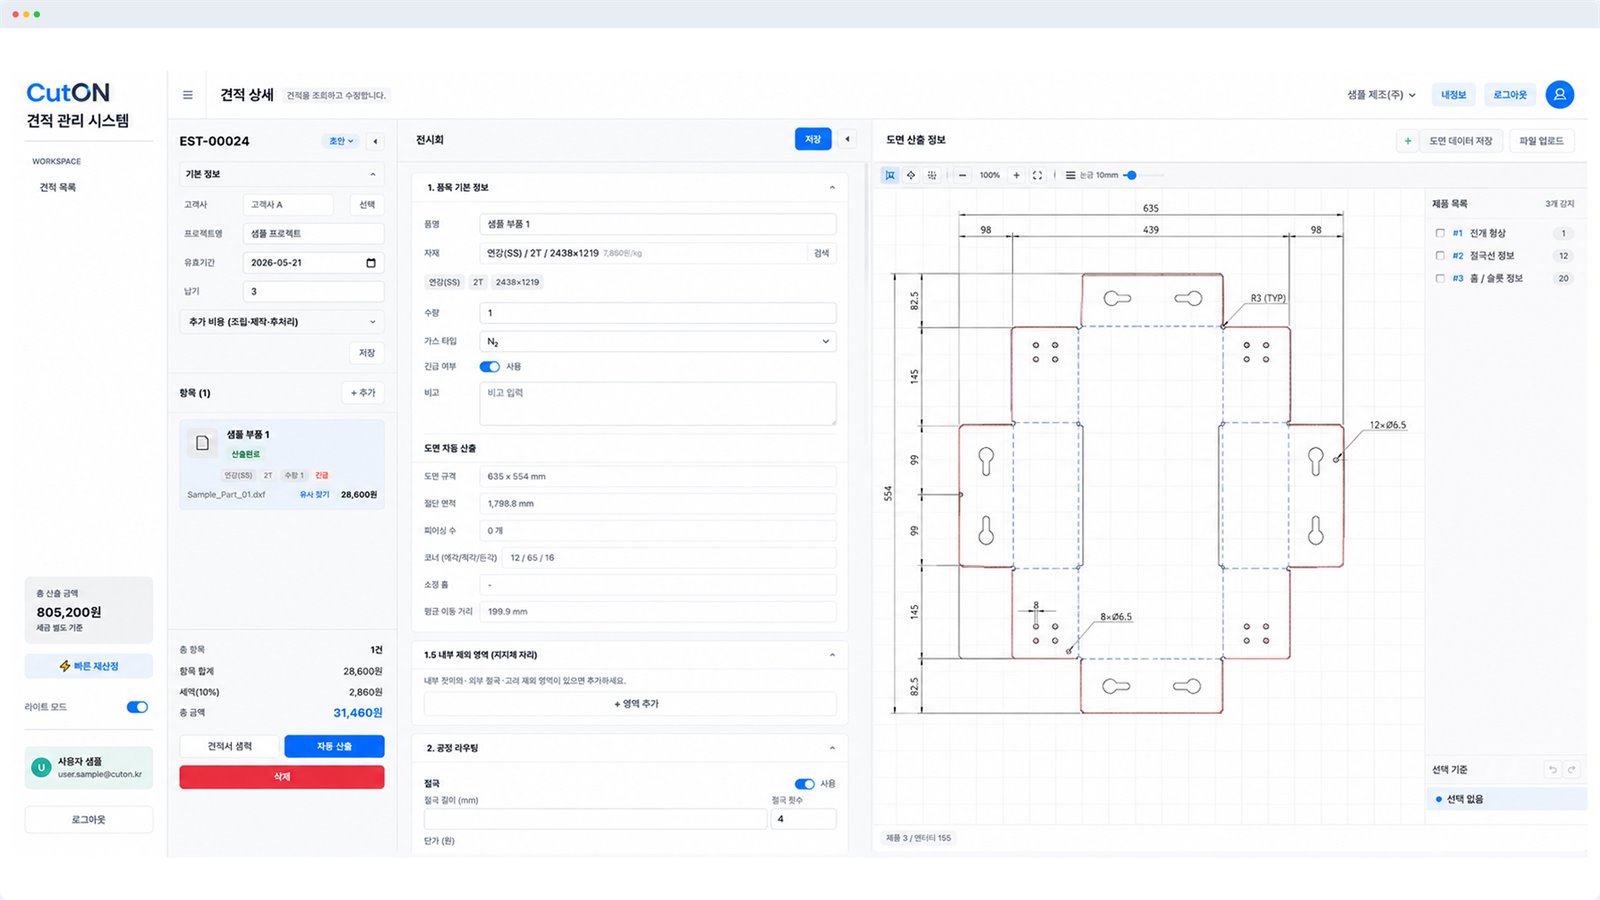Click the blue 저장 button in 전시회 header
The height and width of the screenshot is (900, 1600).
pos(813,139)
